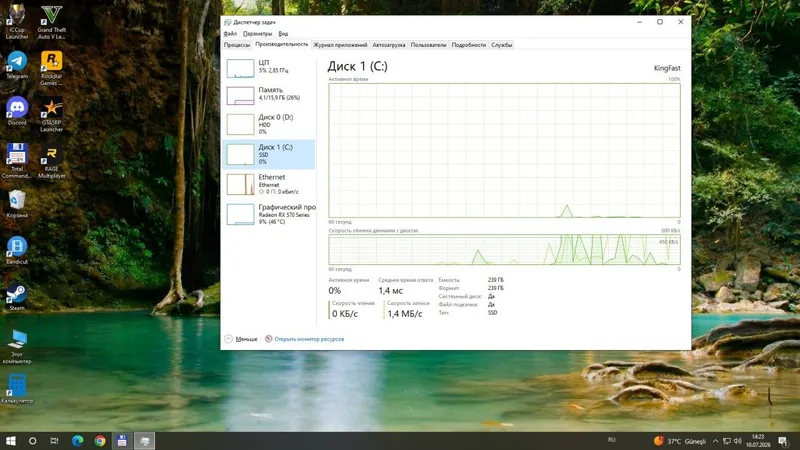The height and width of the screenshot is (450, 800).
Task: Select the CPU (ЦП) performance graph
Action: pos(269,67)
